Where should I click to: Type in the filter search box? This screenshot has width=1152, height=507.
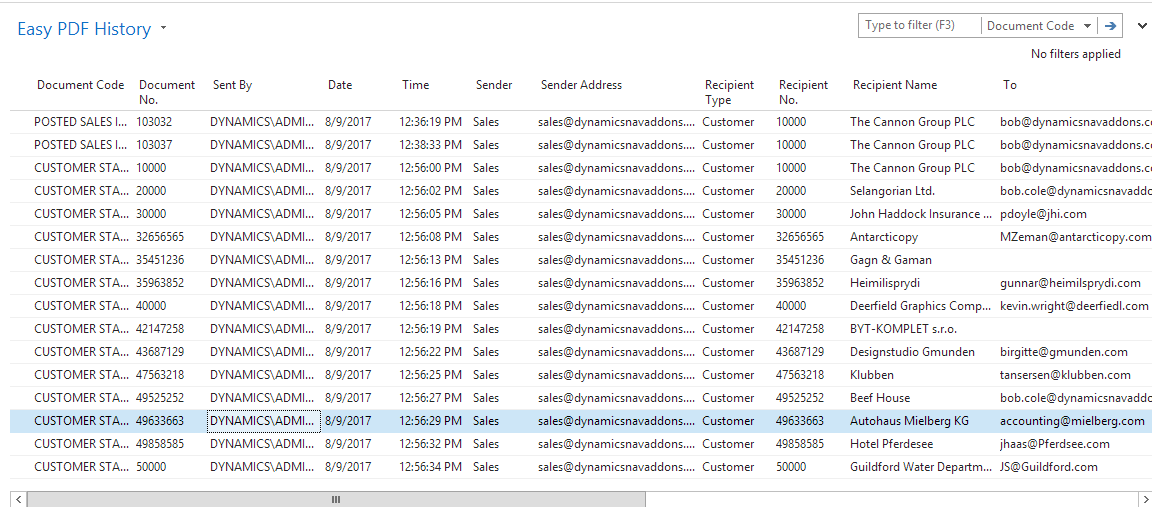918,26
